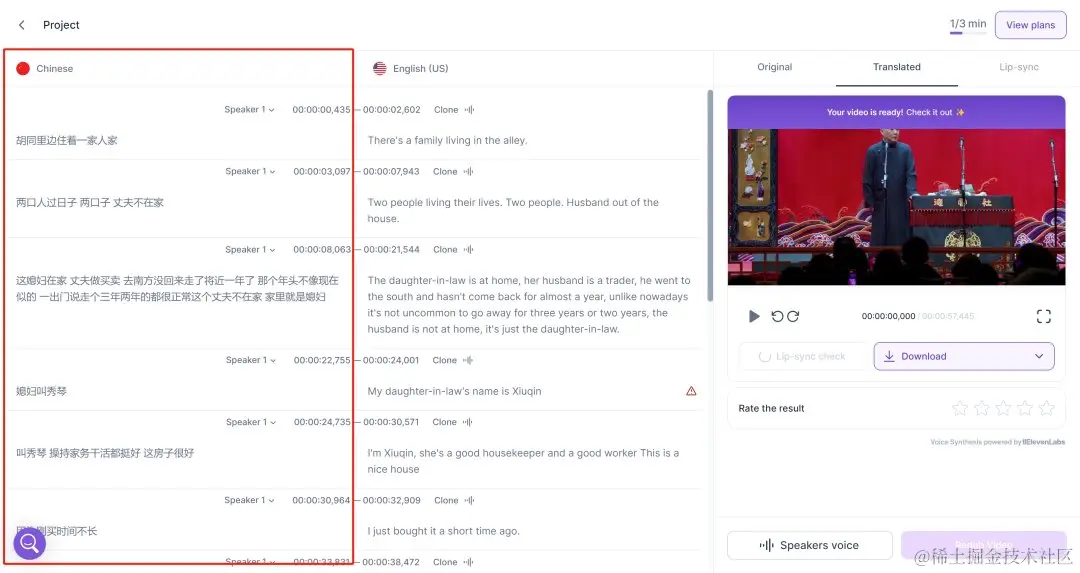
Task: Rewind the video with back arrow
Action: (777, 316)
